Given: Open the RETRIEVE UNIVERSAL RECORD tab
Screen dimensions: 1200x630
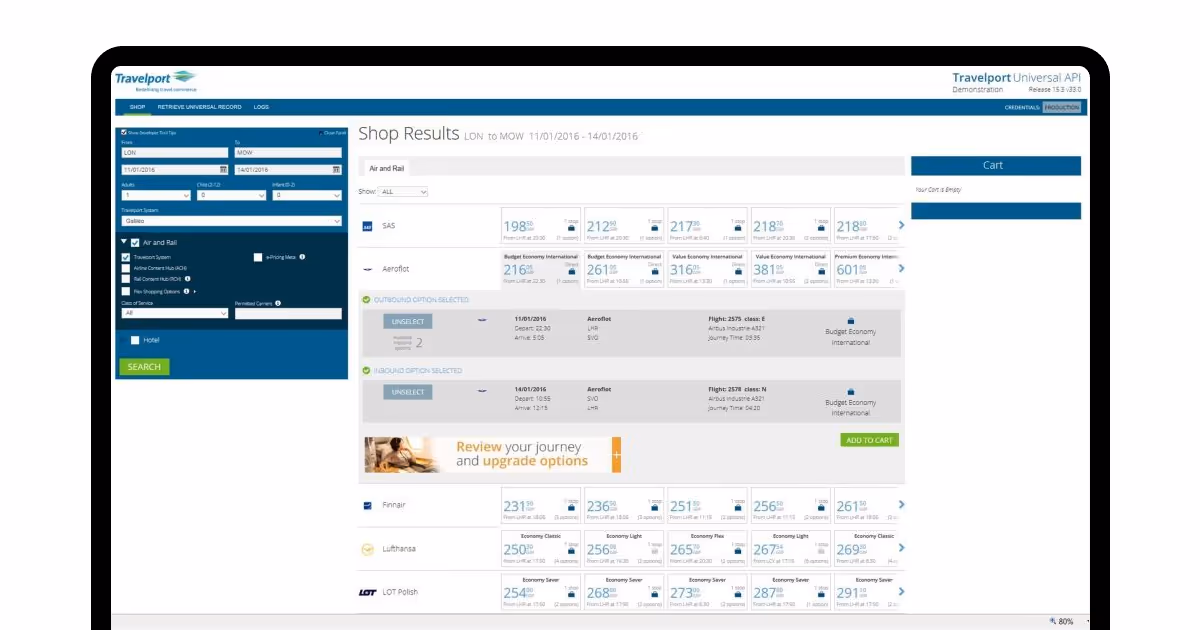Looking at the screenshot, I should (x=199, y=107).
